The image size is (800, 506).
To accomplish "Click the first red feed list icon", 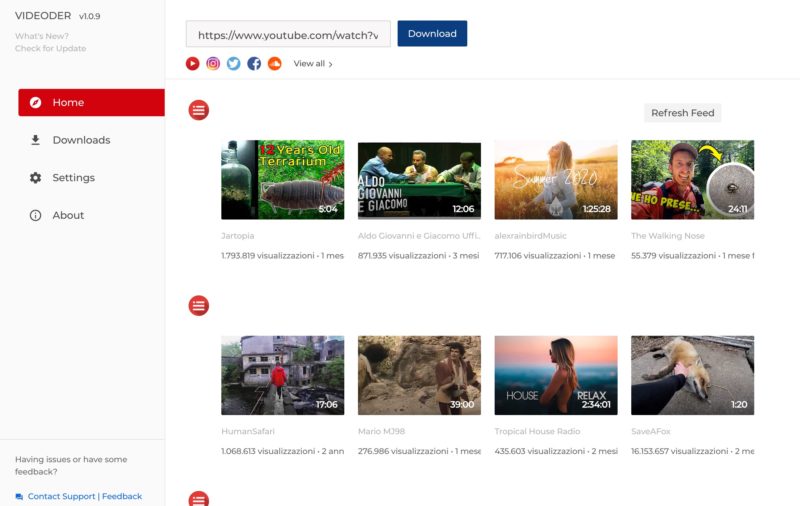I will [x=199, y=110].
